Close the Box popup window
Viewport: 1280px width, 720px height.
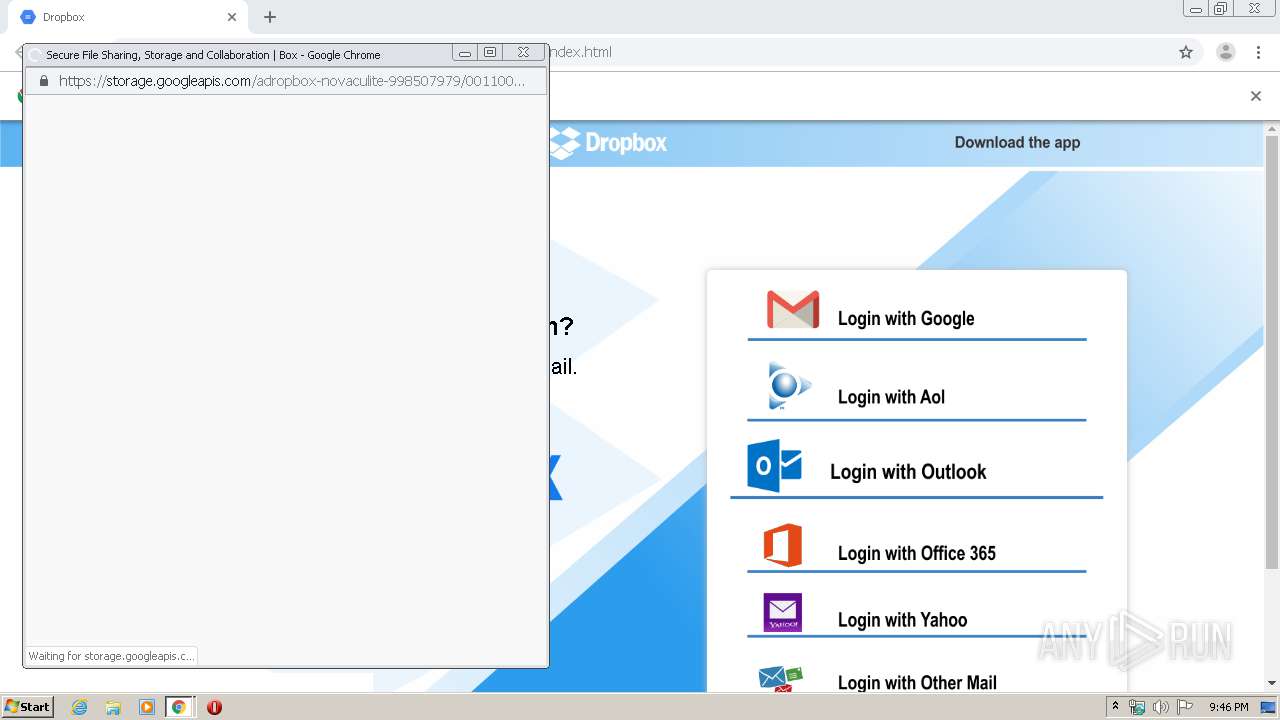click(x=523, y=53)
